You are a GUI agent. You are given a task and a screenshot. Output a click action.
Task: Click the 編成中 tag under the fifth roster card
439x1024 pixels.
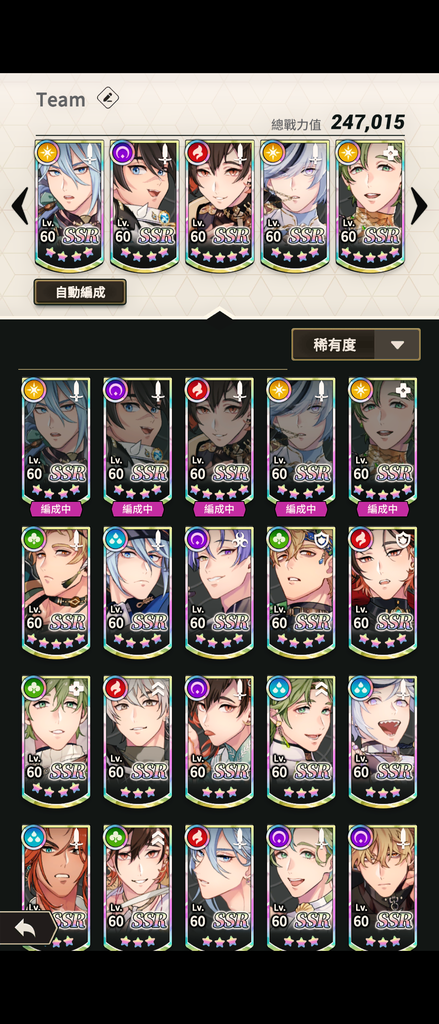click(x=382, y=509)
